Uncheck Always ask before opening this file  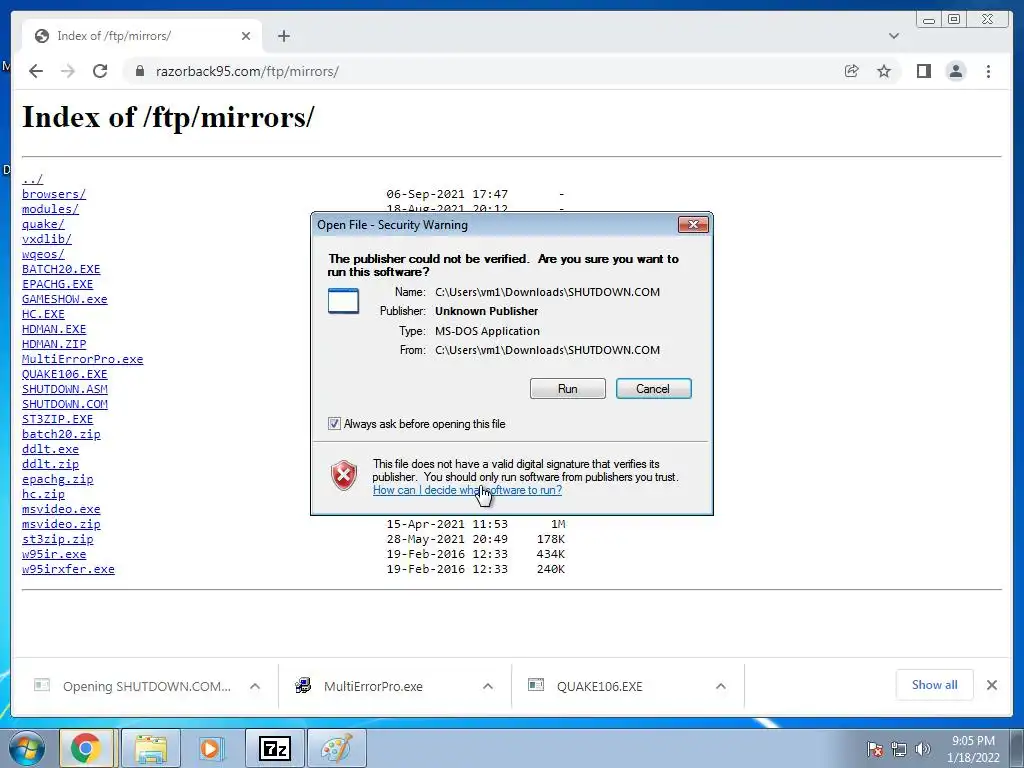[x=334, y=424]
